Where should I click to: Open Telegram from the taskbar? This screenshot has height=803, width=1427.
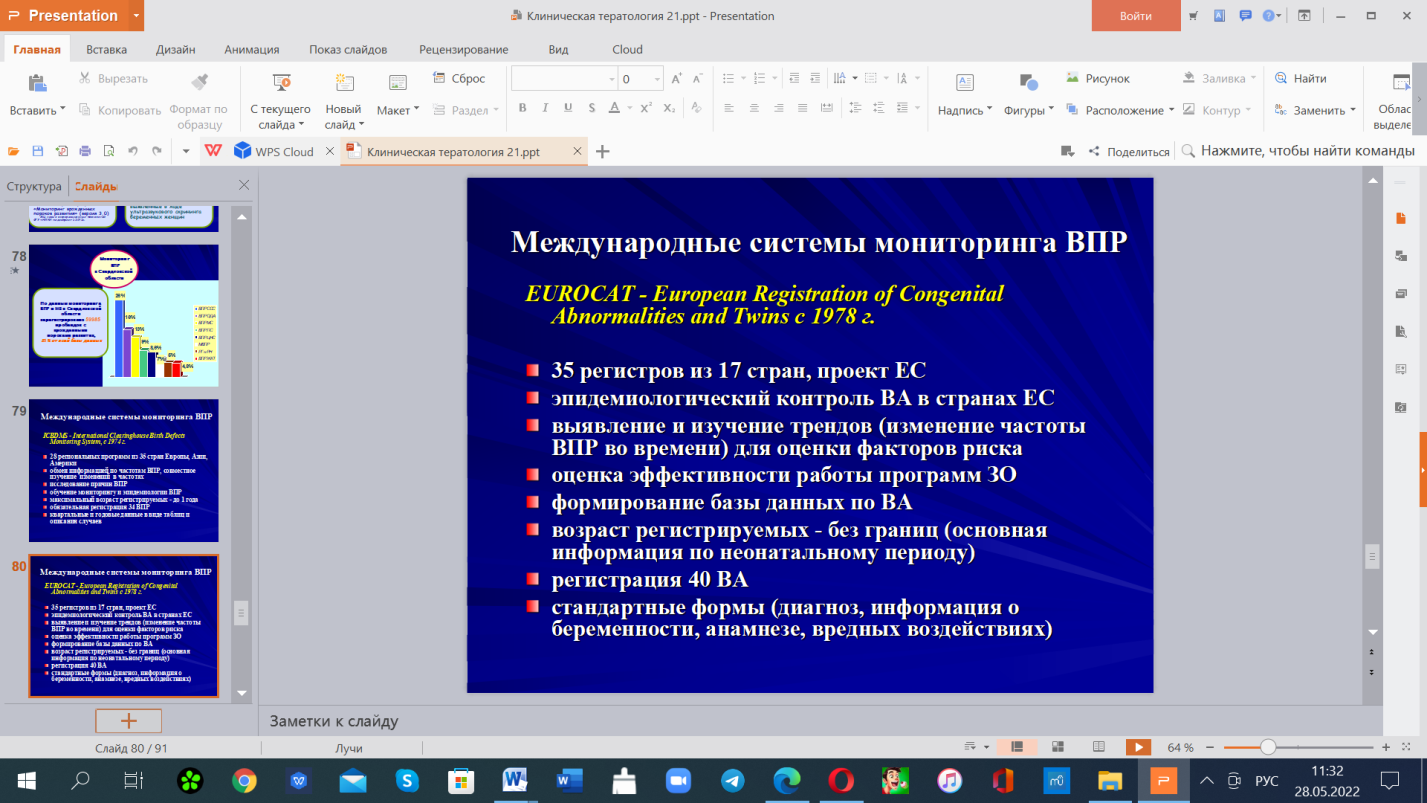732,780
